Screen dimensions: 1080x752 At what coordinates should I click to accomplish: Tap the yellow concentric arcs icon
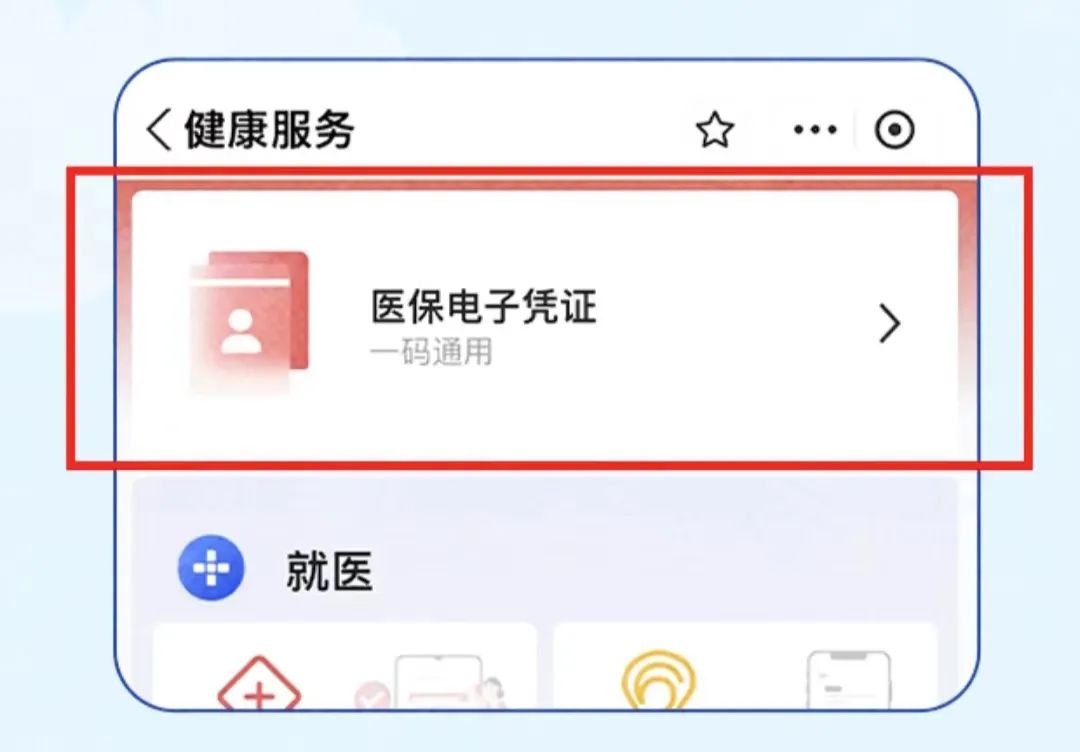click(659, 680)
